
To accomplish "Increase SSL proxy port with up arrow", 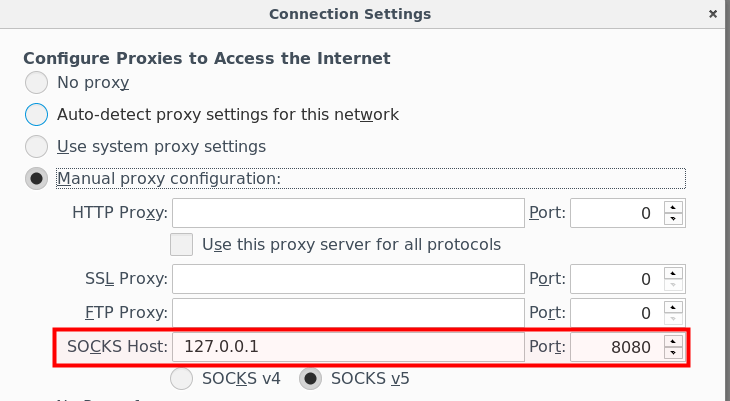I will click(x=673, y=273).
